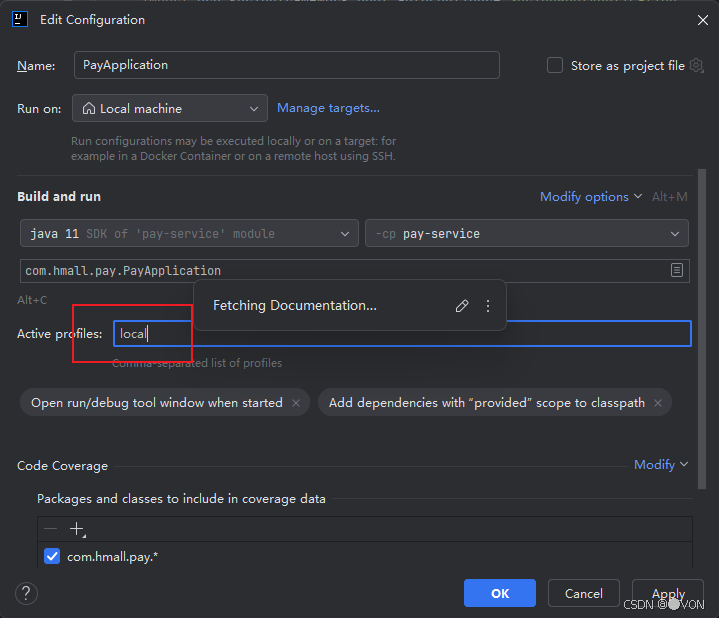Click Packages and classes to include label

tap(181, 499)
